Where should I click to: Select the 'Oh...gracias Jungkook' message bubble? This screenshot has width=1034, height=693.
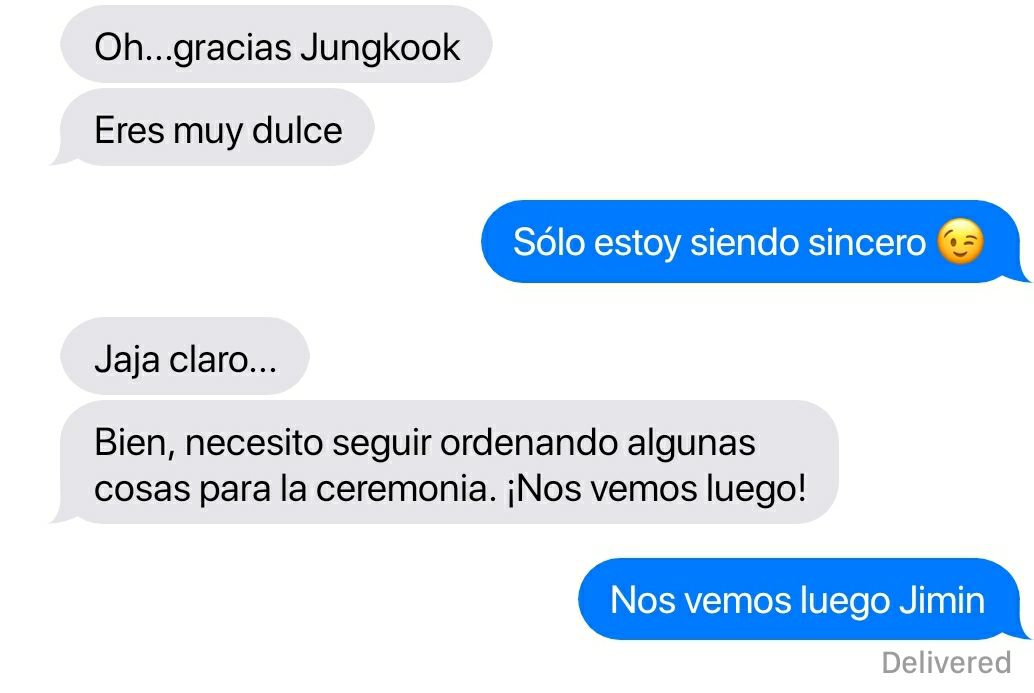pyautogui.click(x=276, y=45)
